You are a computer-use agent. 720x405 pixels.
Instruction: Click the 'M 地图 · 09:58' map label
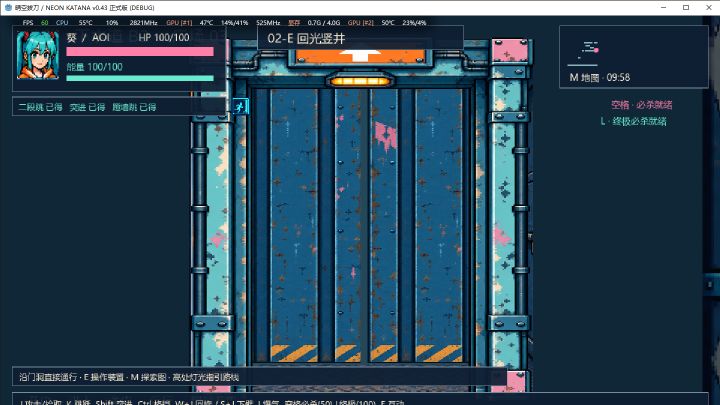(x=600, y=78)
